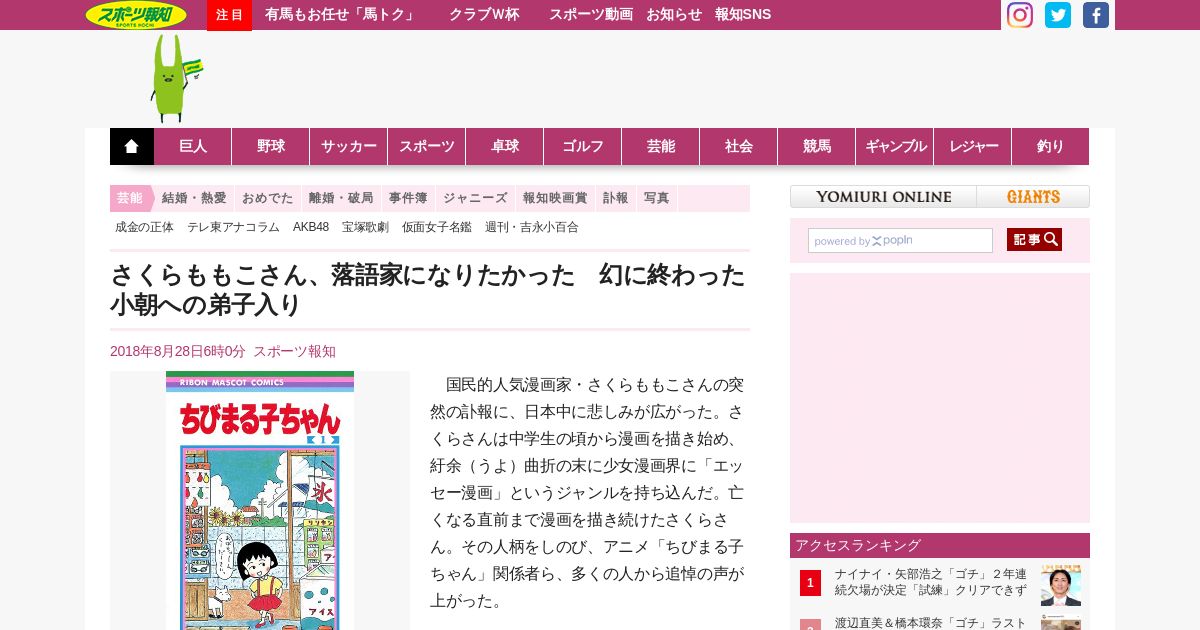This screenshot has height=630, width=1200.
Task: Click the スポーツ報知 source link under headline
Action: click(294, 351)
